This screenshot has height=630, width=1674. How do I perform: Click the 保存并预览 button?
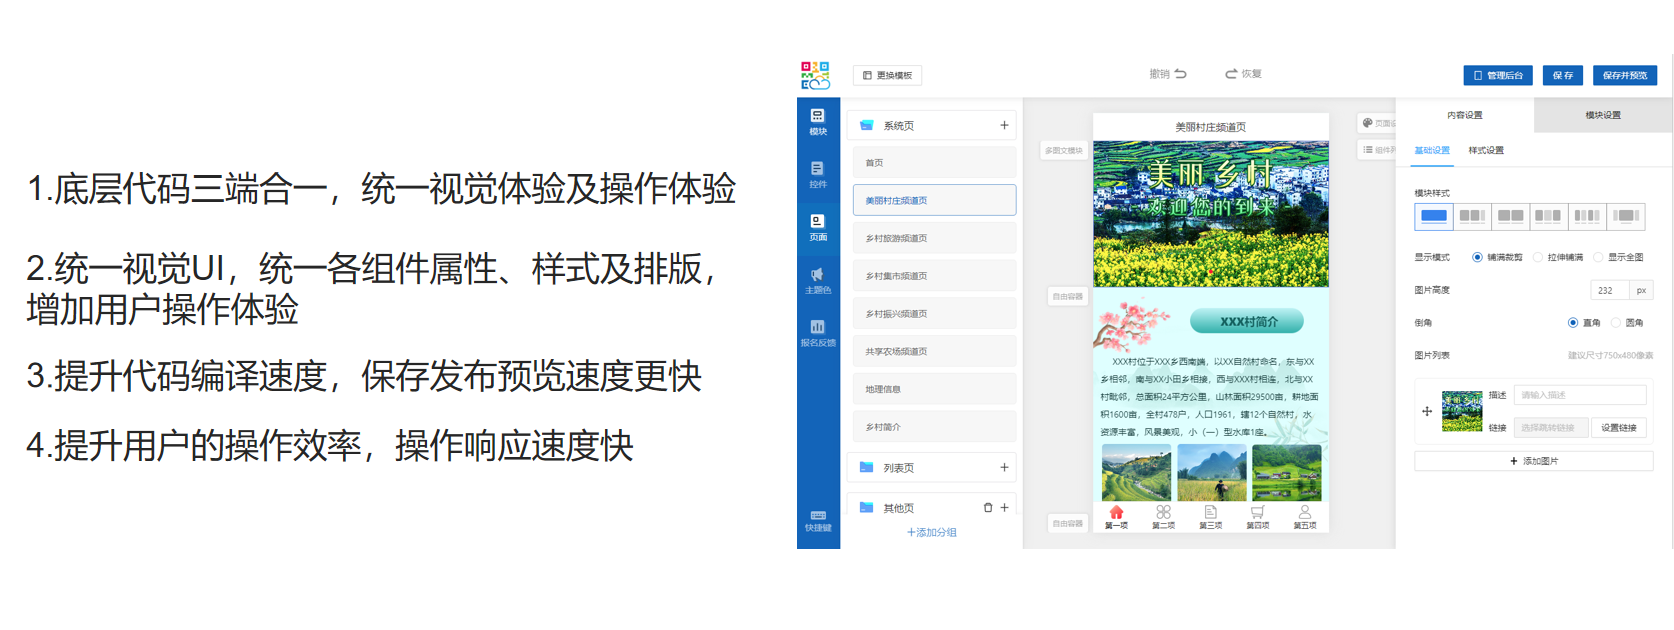click(1624, 76)
